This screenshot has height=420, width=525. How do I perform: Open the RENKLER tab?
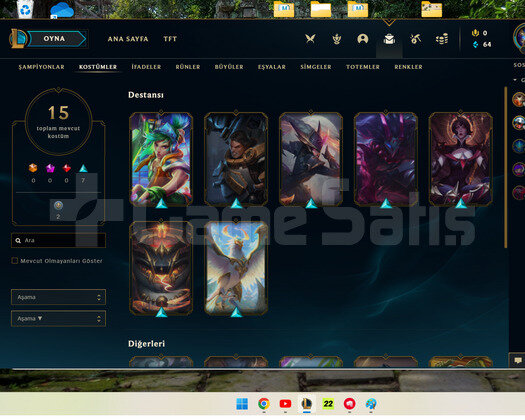(x=408, y=67)
